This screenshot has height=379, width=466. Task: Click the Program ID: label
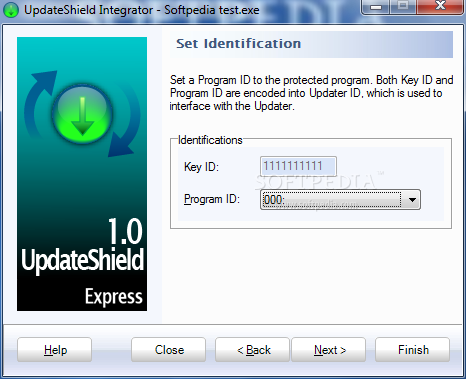point(212,199)
